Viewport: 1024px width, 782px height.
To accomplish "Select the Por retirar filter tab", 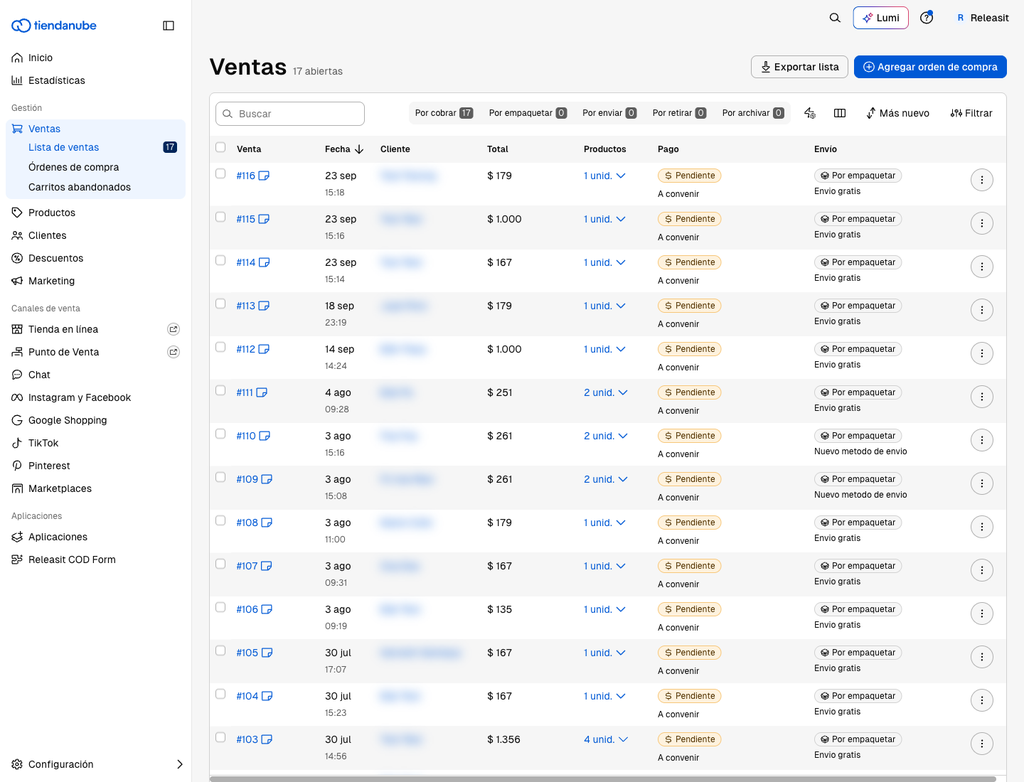I will pos(679,113).
